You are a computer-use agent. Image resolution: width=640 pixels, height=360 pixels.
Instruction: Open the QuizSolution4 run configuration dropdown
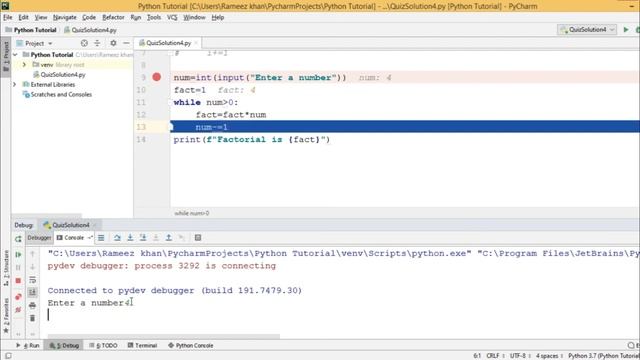coord(587,29)
